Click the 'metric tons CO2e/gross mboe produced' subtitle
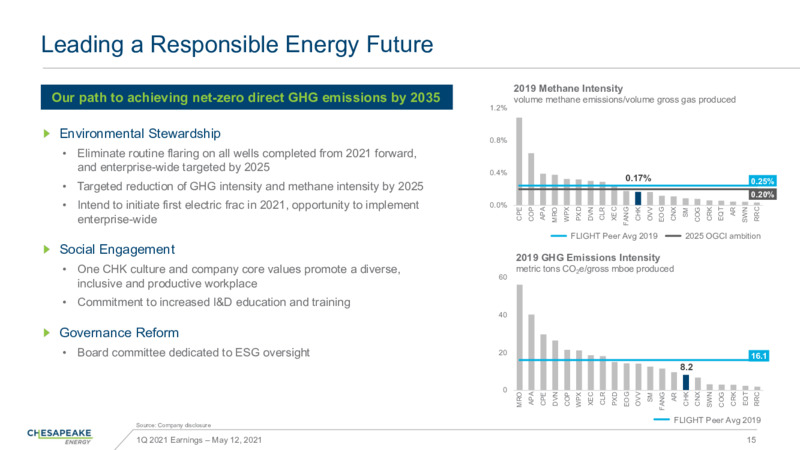This screenshot has height=450, width=800. [595, 269]
